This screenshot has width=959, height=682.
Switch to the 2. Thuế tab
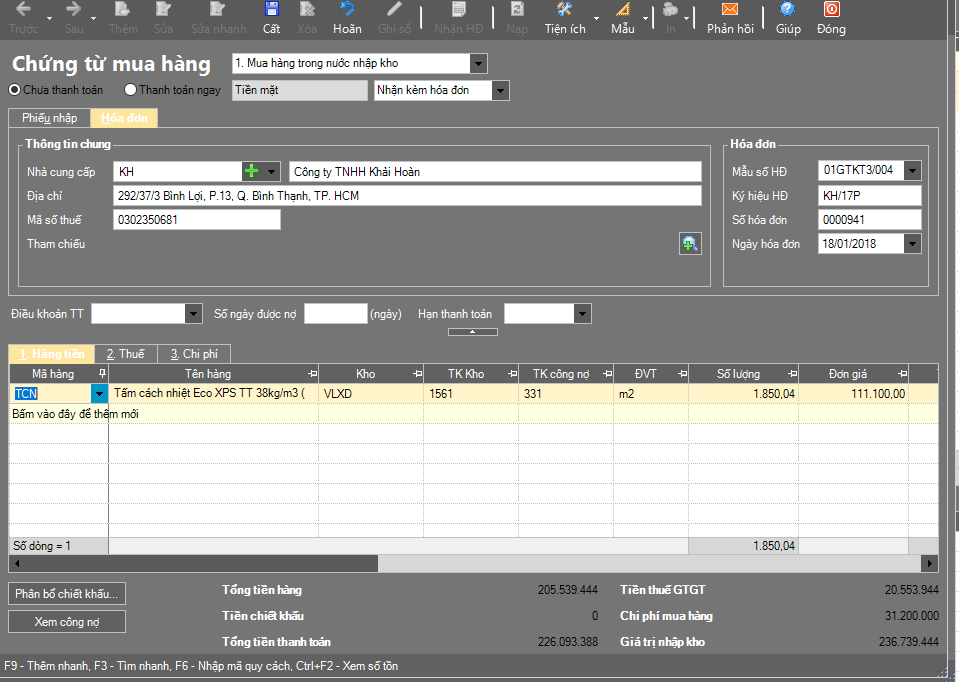(126, 354)
